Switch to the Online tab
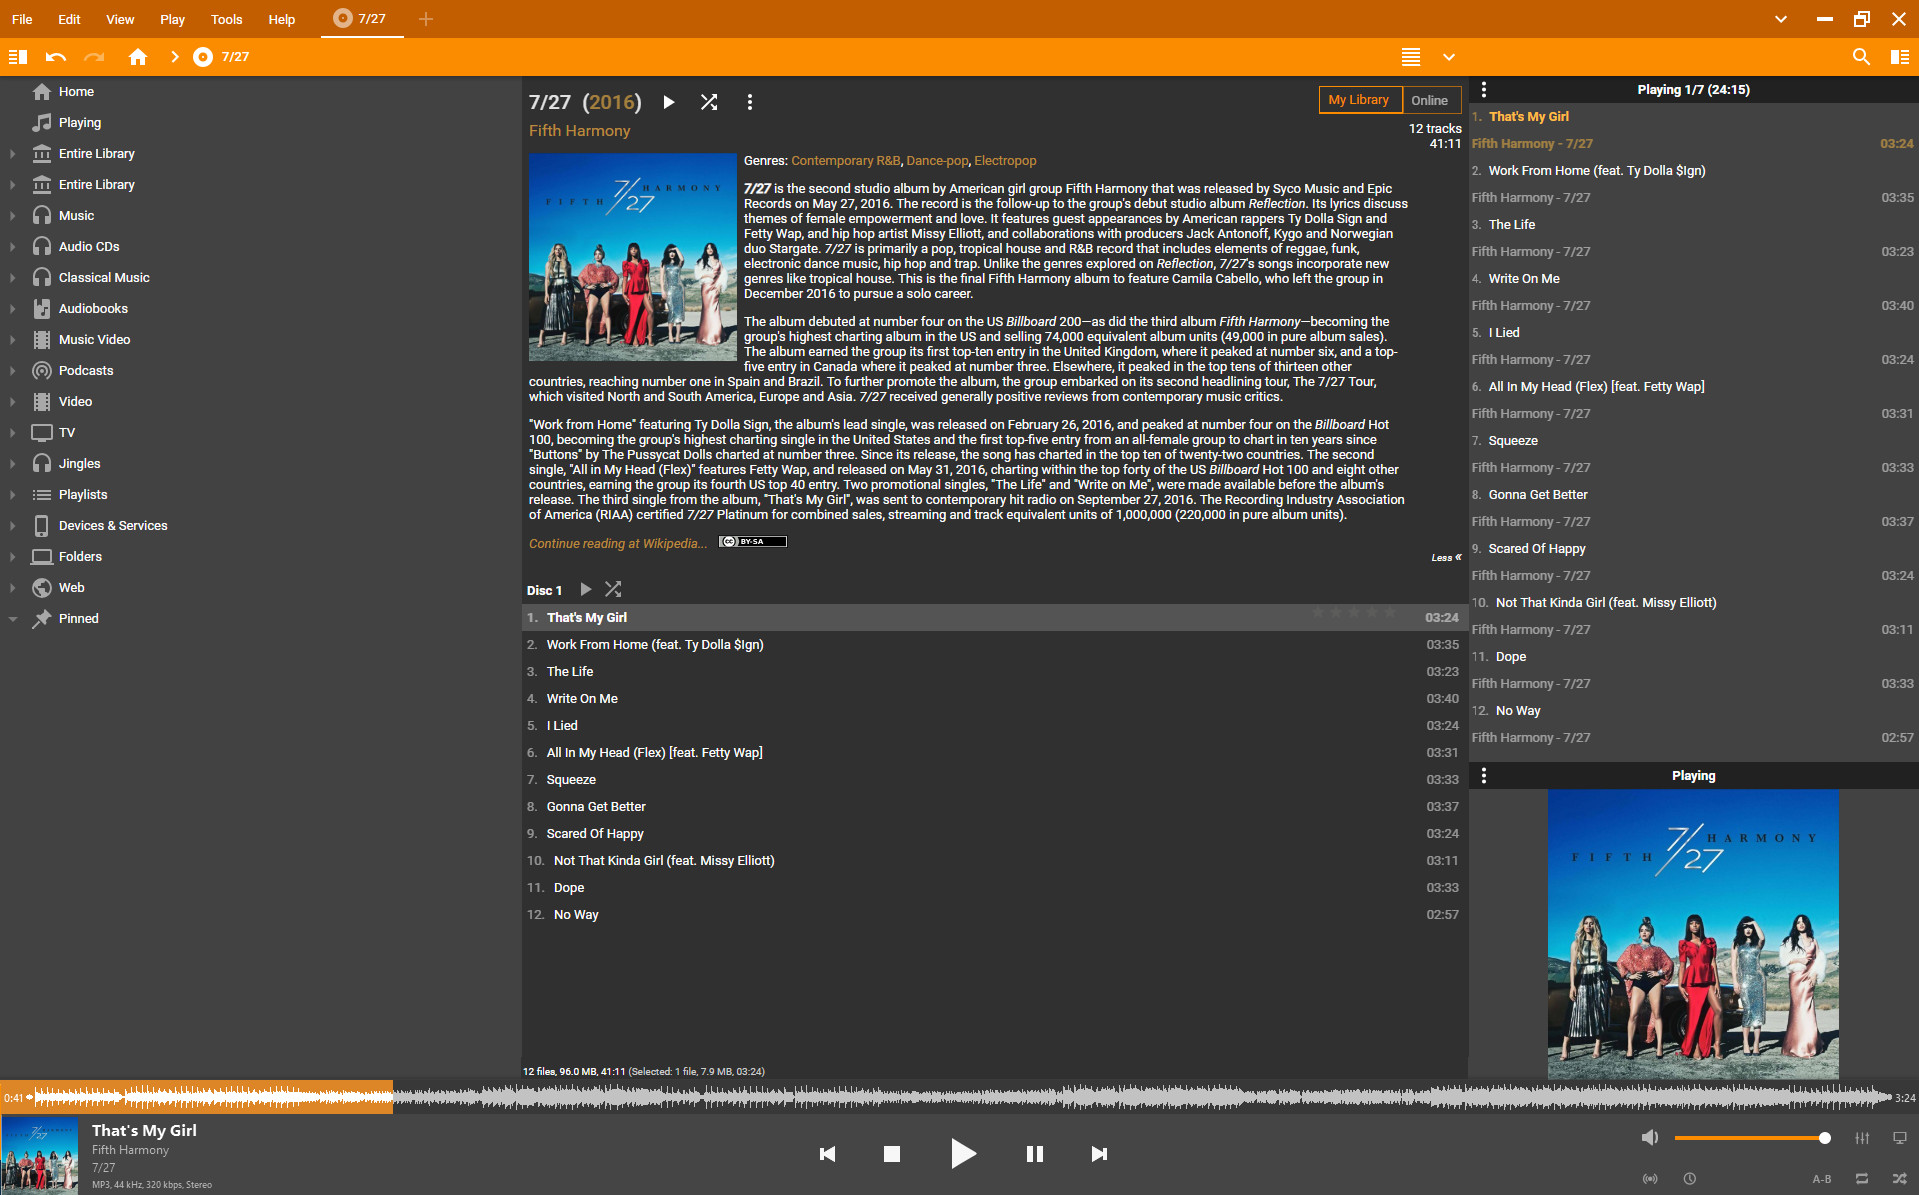Screen dimensions: 1919x1195 tap(1429, 100)
